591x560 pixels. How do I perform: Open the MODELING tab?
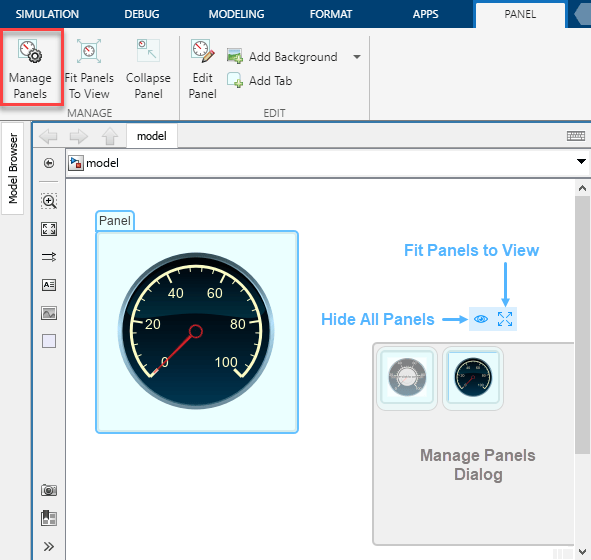(236, 14)
